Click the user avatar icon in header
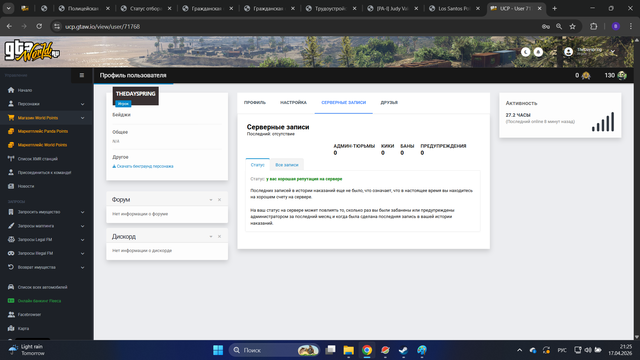640x360 pixels. 568,52
